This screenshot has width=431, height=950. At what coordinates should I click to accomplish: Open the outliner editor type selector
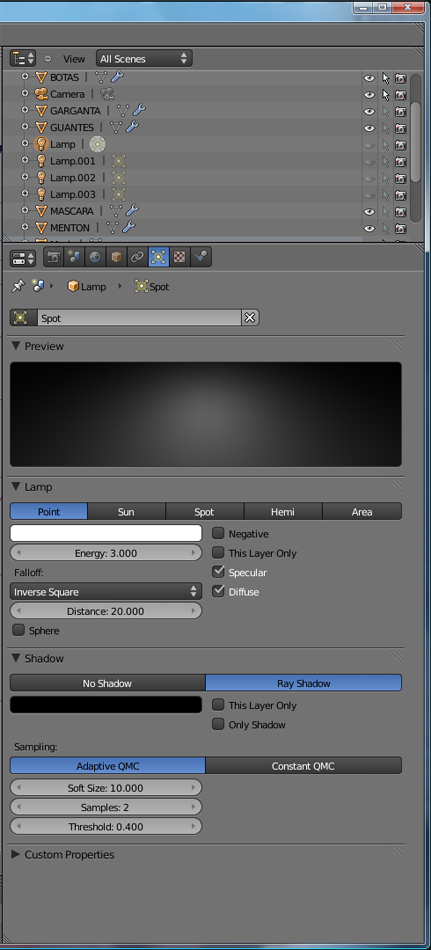tap(23, 59)
